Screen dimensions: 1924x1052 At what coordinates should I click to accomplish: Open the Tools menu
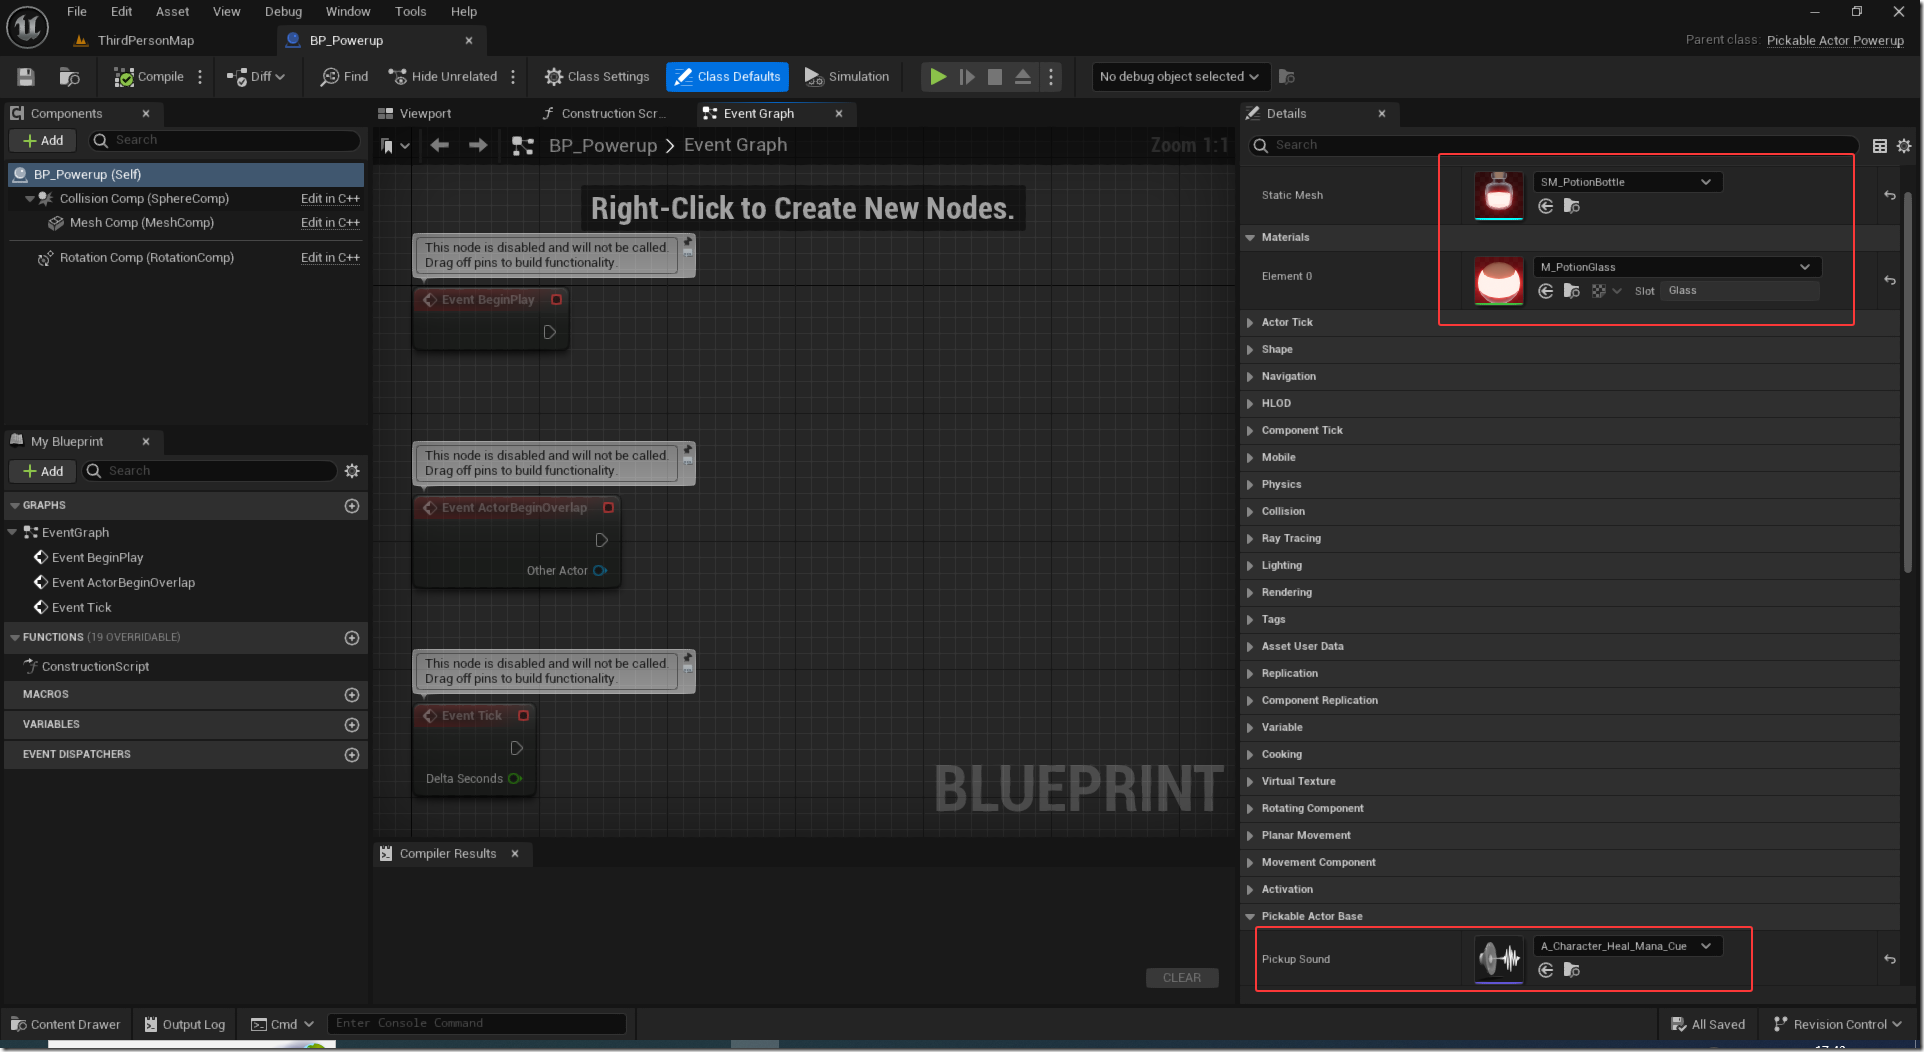click(x=410, y=12)
